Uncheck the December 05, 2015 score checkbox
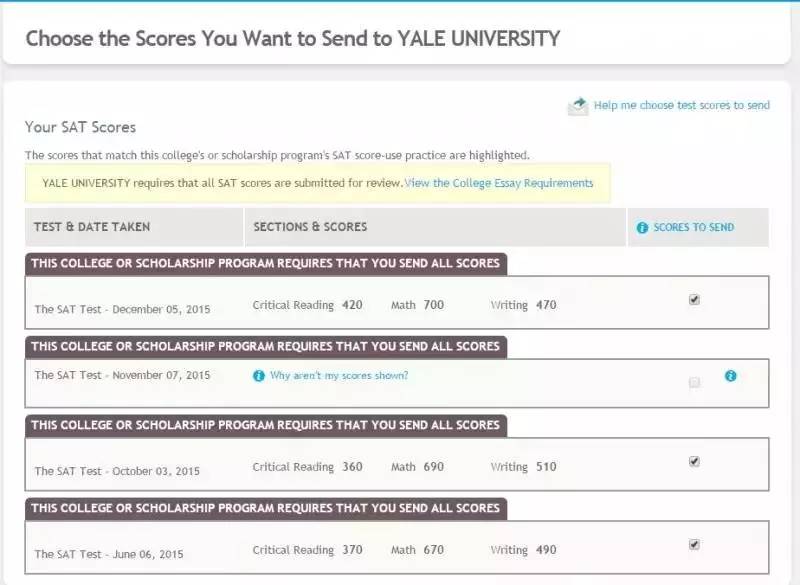The image size is (800, 585). (694, 299)
